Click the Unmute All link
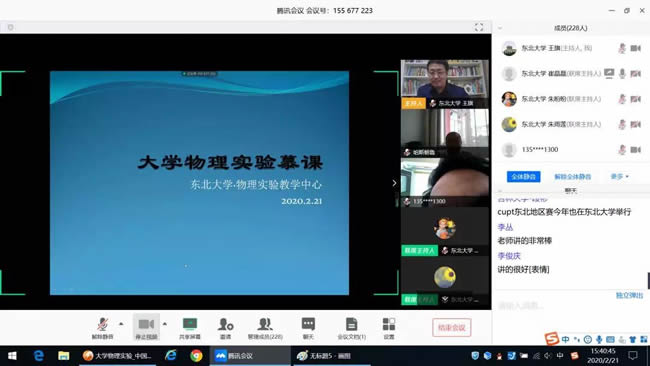The width and height of the screenshot is (650, 366). coord(572,177)
